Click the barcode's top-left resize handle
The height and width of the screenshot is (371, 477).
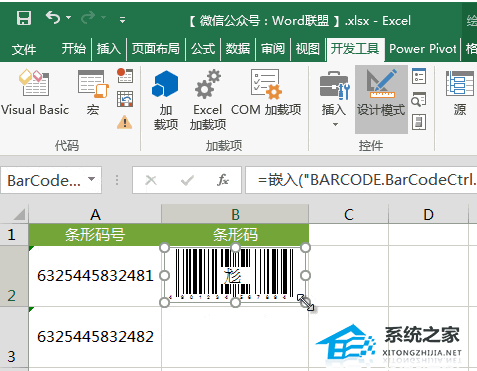coord(165,248)
